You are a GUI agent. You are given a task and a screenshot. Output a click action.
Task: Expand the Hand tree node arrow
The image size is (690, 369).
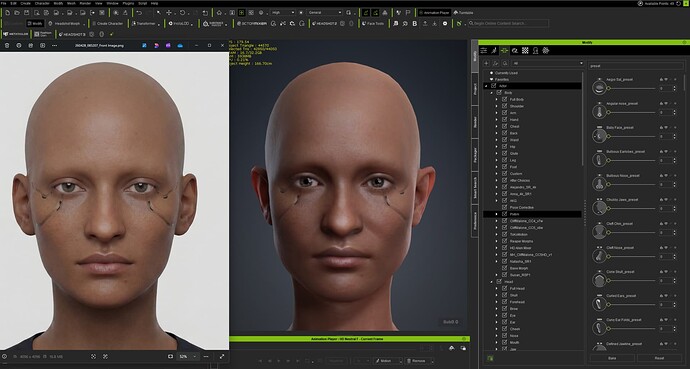click(x=497, y=120)
